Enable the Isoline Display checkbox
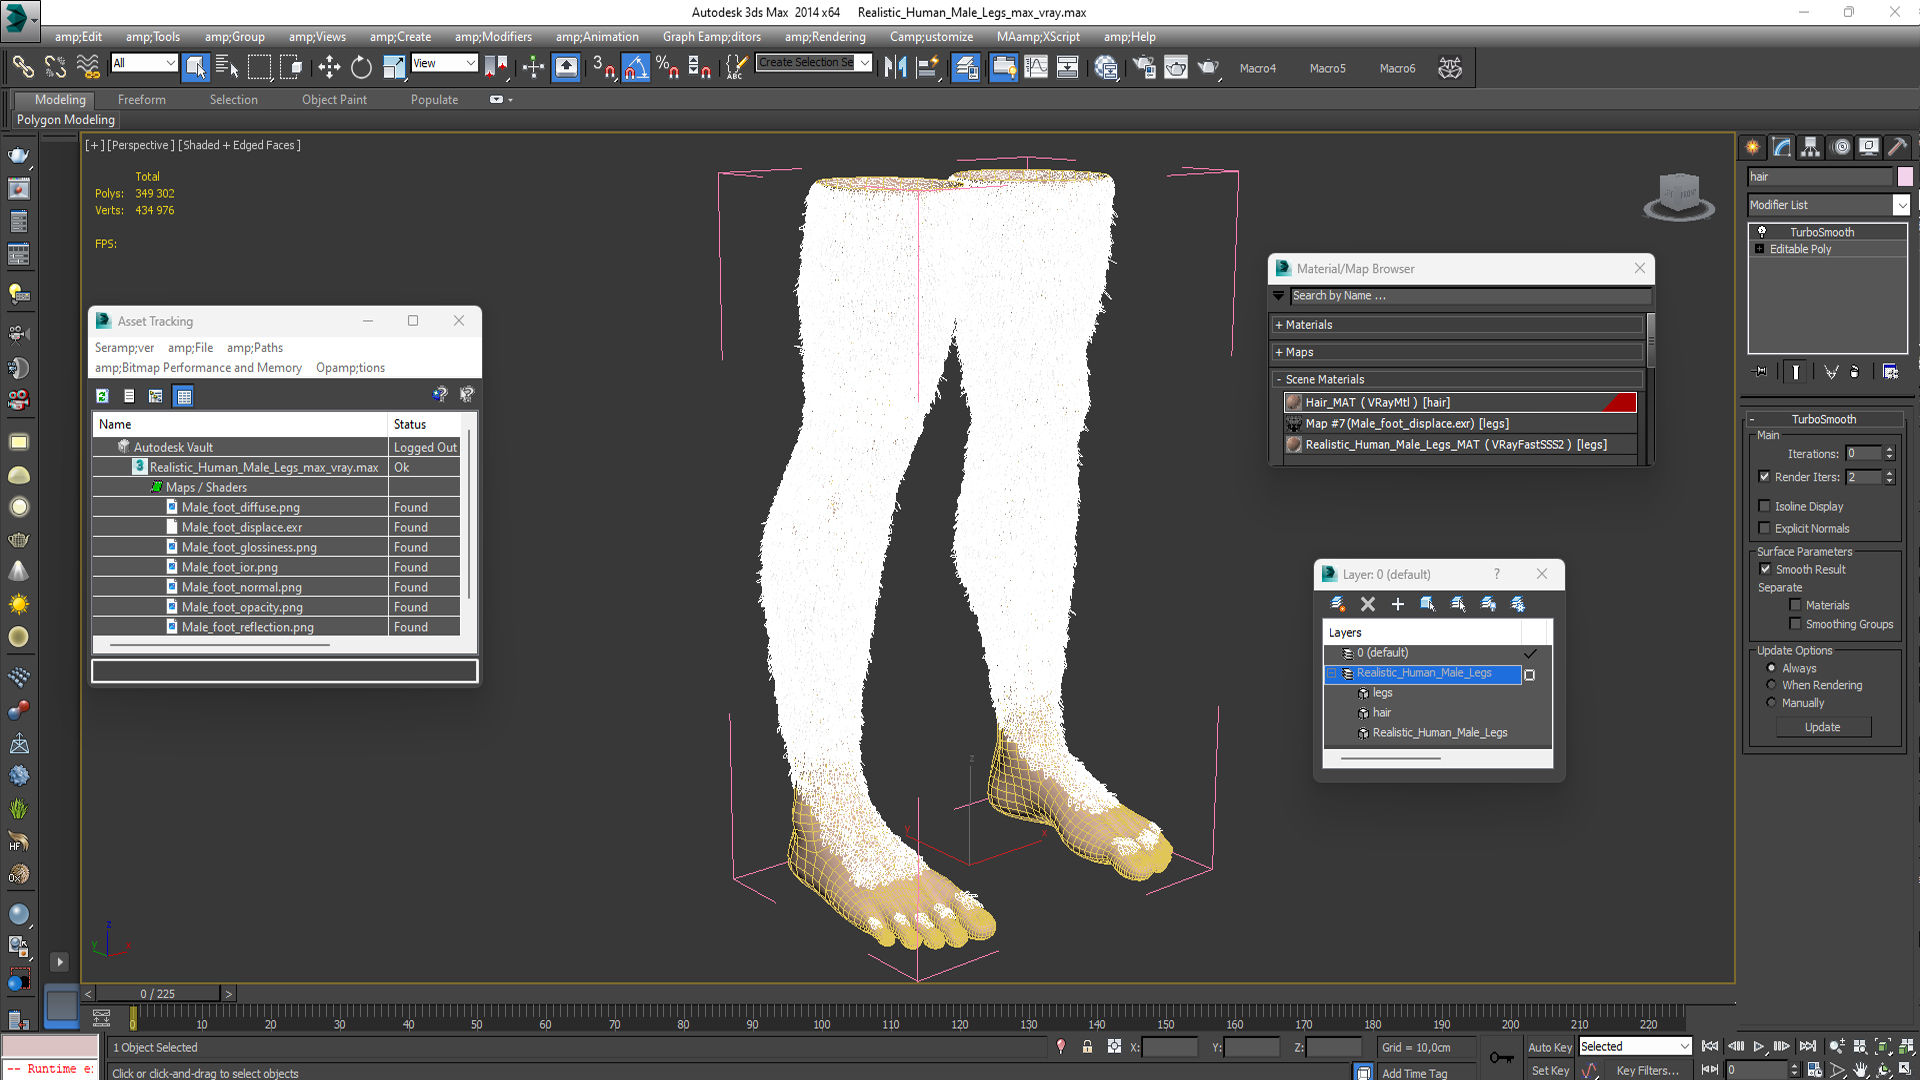1920x1080 pixels. tap(1764, 506)
